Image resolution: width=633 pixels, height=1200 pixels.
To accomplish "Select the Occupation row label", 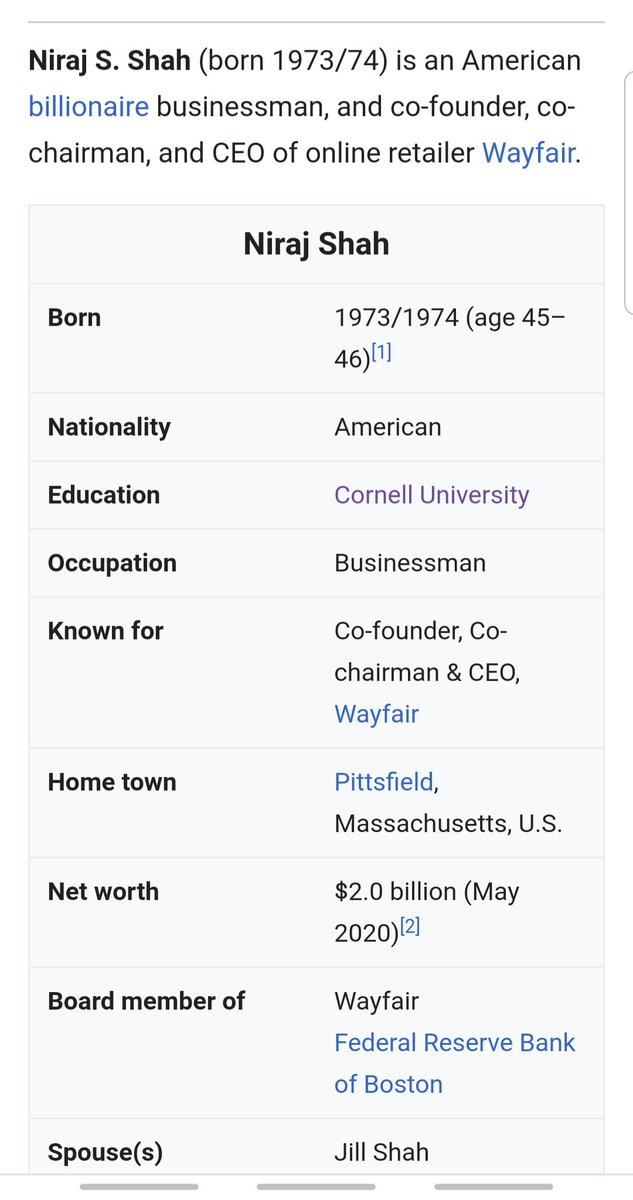I will click(x=112, y=563).
